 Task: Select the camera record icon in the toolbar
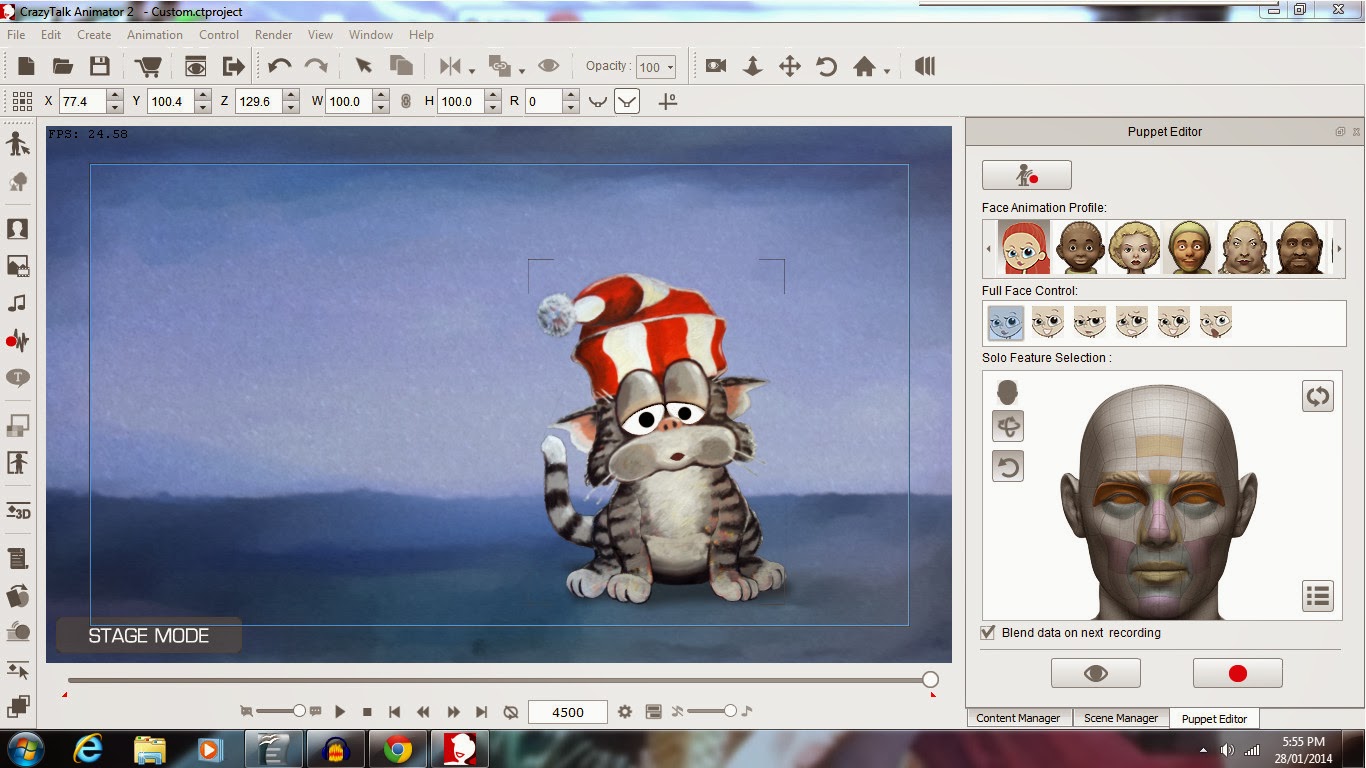point(715,66)
